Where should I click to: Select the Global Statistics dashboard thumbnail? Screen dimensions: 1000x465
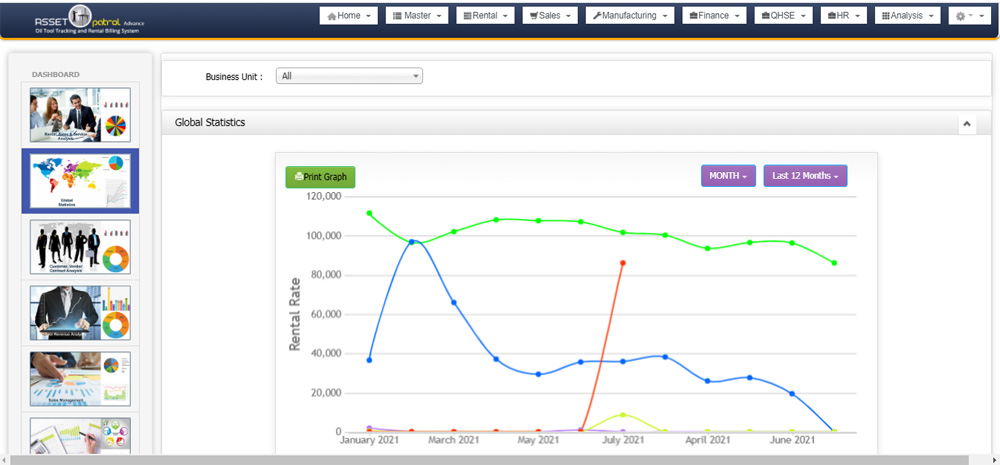click(x=80, y=181)
